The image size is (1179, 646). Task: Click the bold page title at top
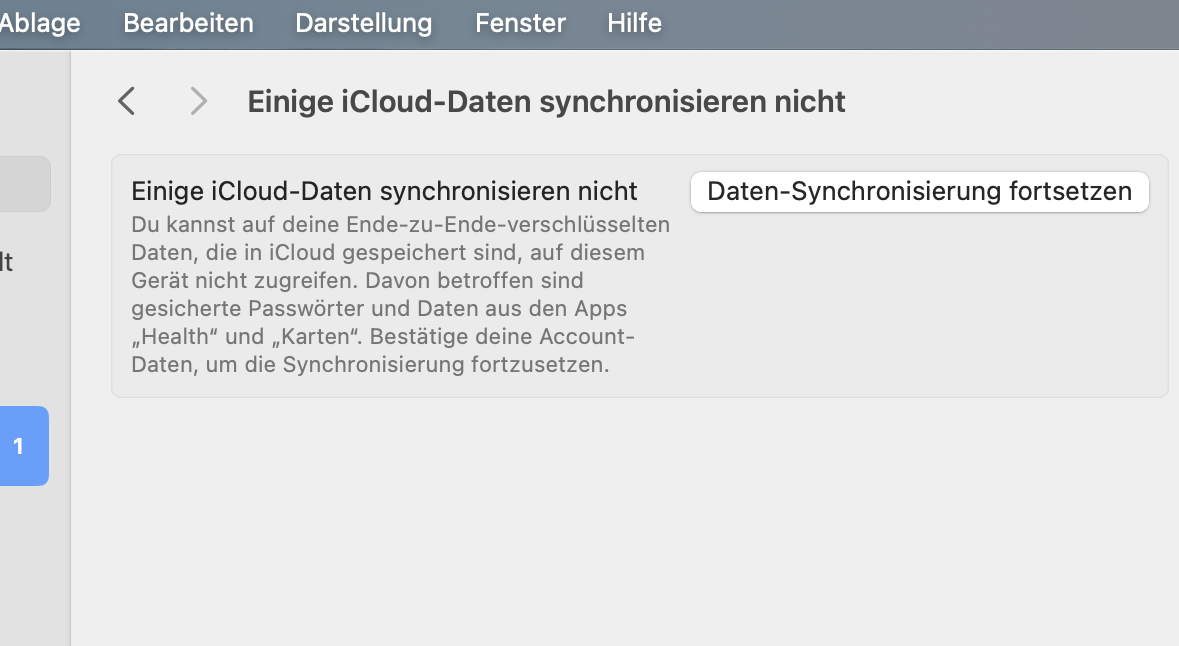coord(546,102)
